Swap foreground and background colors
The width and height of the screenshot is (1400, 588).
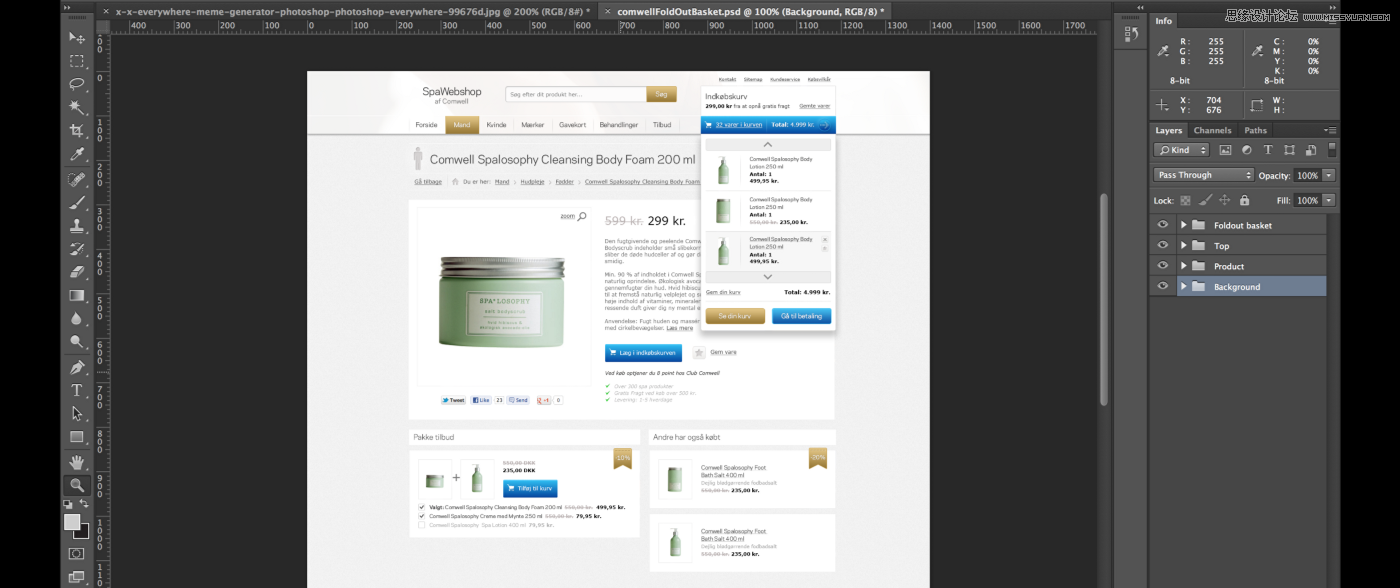click(x=85, y=504)
